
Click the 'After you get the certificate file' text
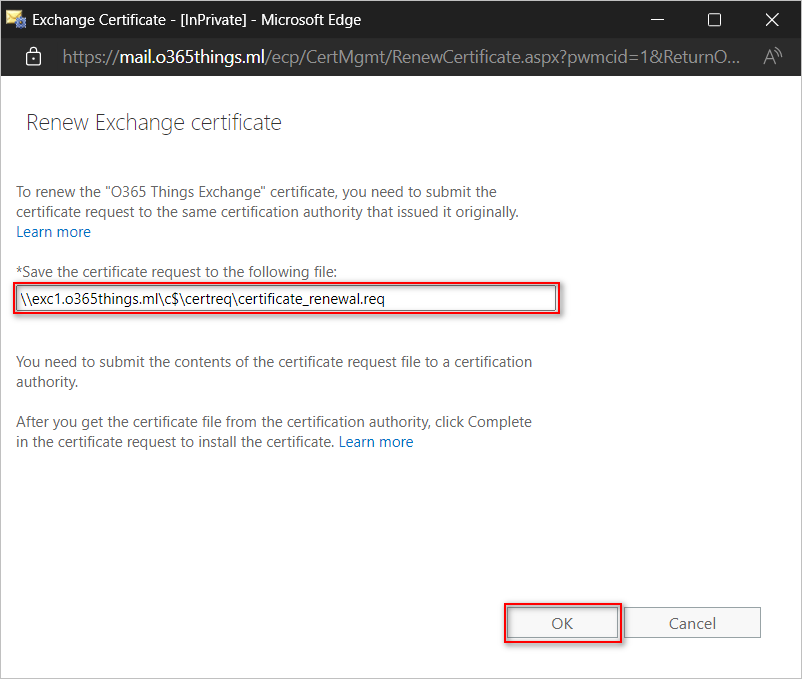click(x=274, y=432)
